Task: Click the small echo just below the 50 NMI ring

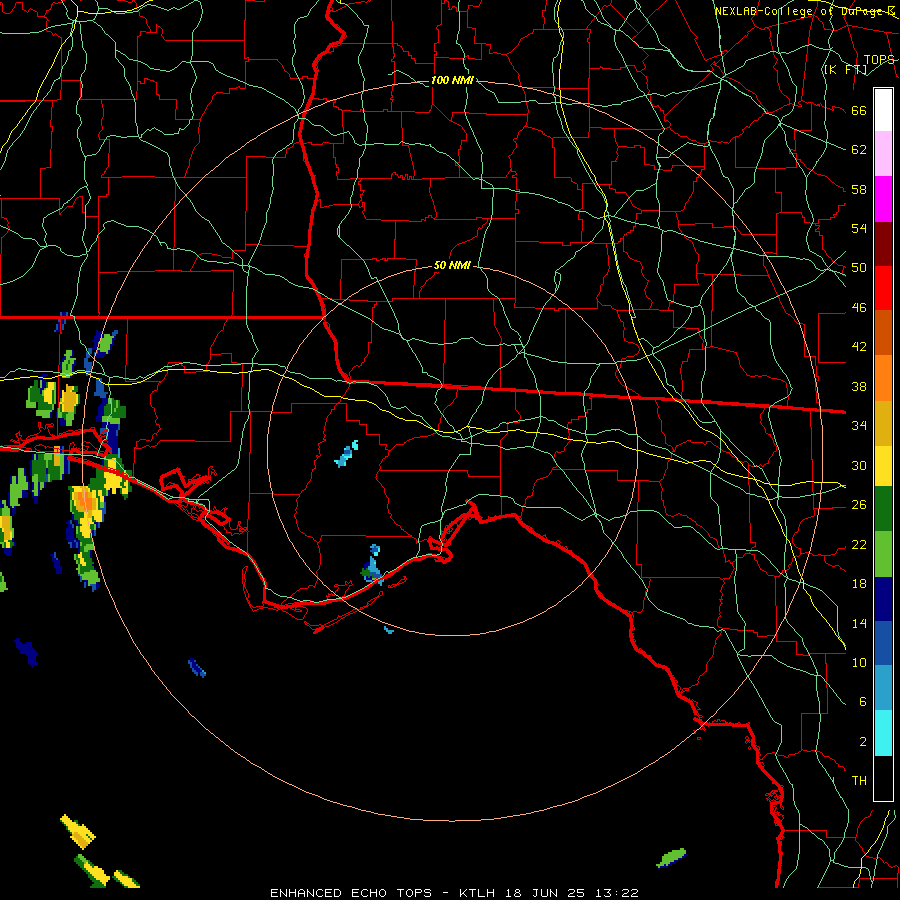Action: coord(389,630)
